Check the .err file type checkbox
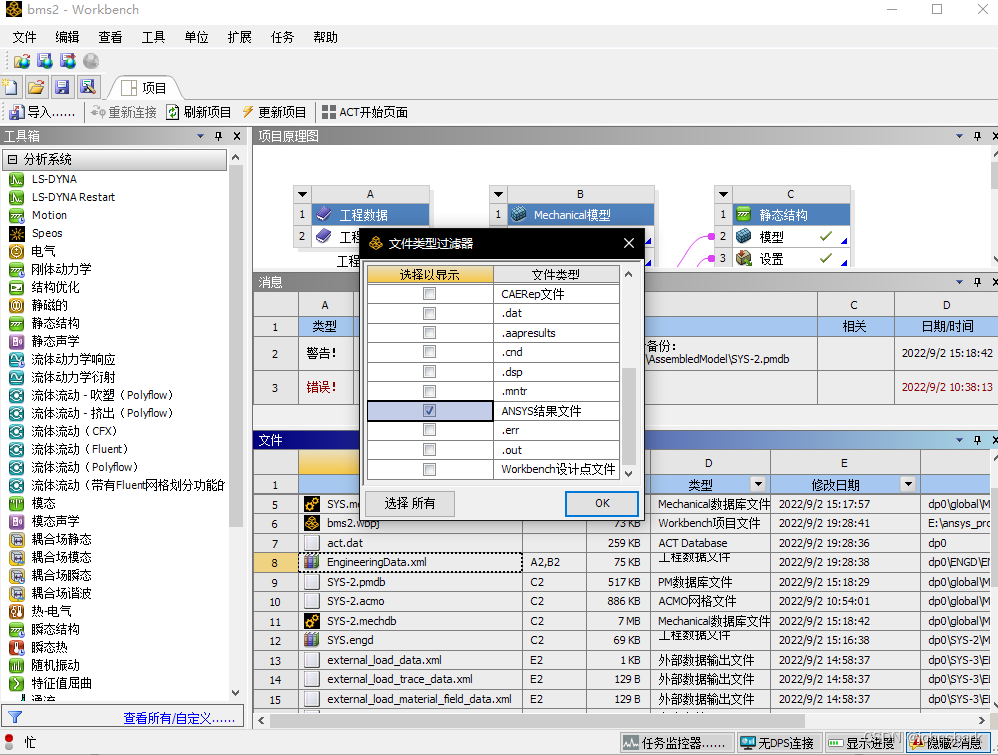 pyautogui.click(x=429, y=430)
